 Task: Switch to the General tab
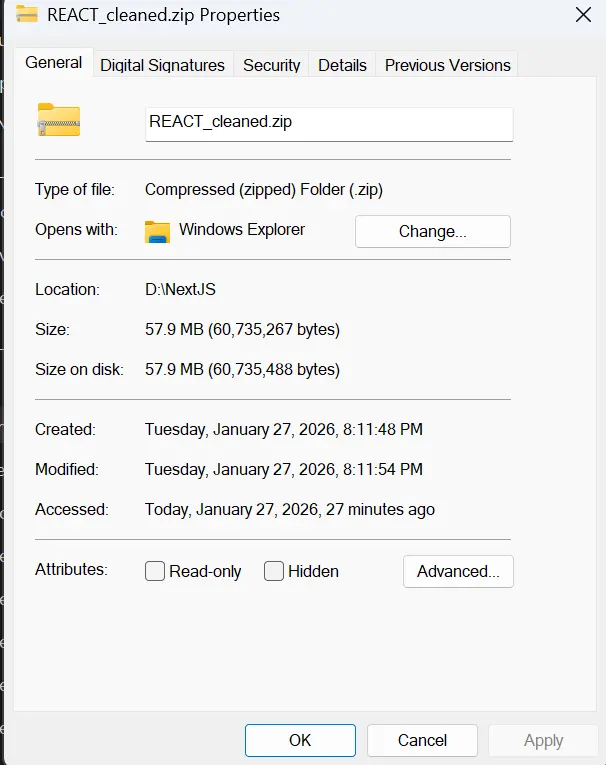[x=54, y=63]
